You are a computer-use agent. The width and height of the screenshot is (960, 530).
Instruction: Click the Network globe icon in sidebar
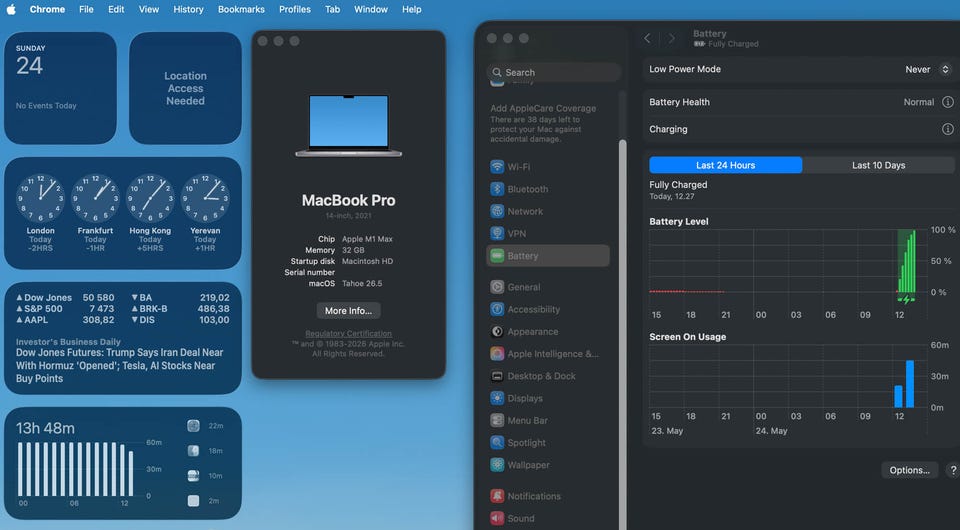[x=497, y=211]
